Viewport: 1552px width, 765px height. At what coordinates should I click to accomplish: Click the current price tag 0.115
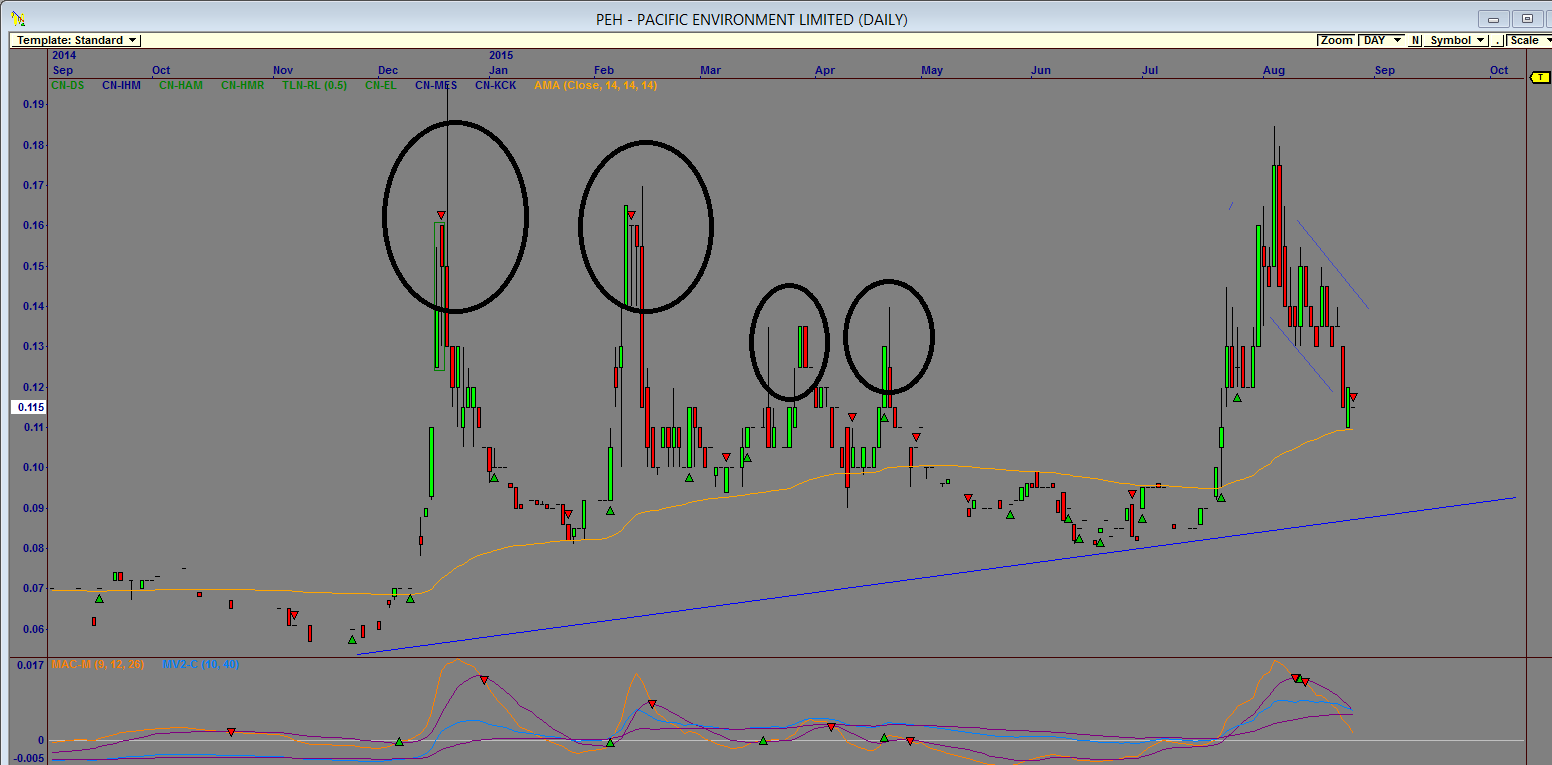(27, 407)
